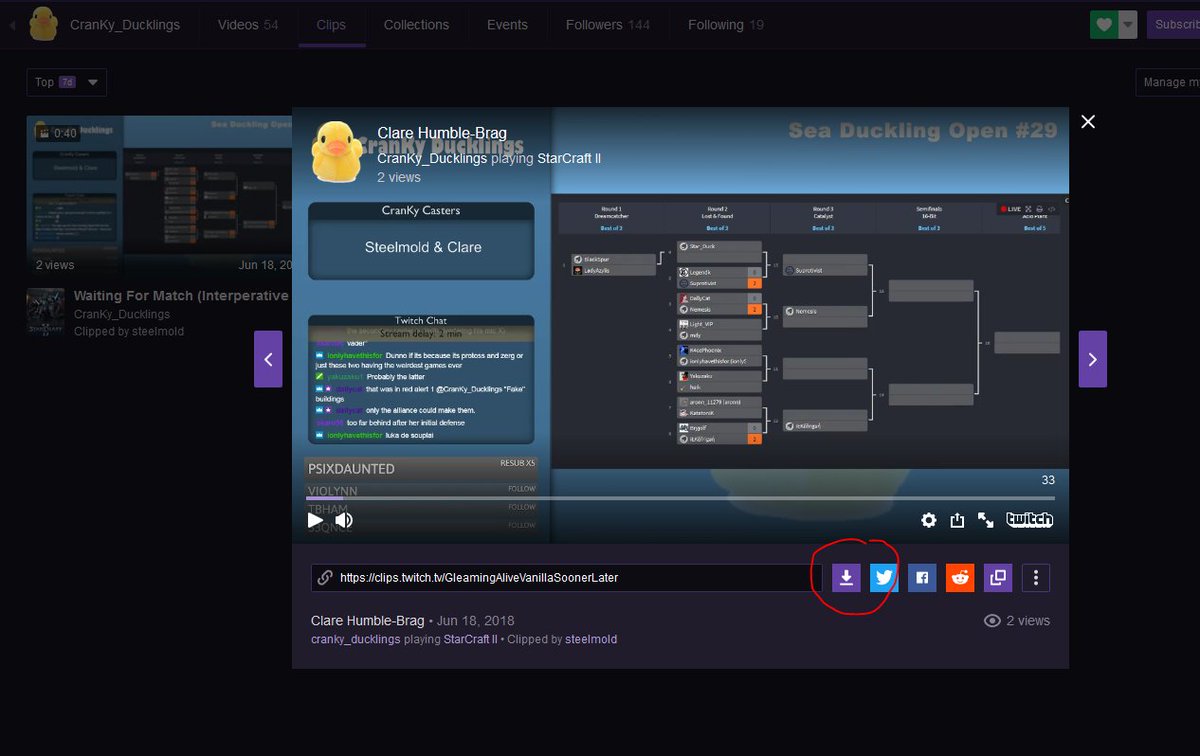Click the duck channel avatar in header
This screenshot has height=756, width=1200.
click(43, 24)
